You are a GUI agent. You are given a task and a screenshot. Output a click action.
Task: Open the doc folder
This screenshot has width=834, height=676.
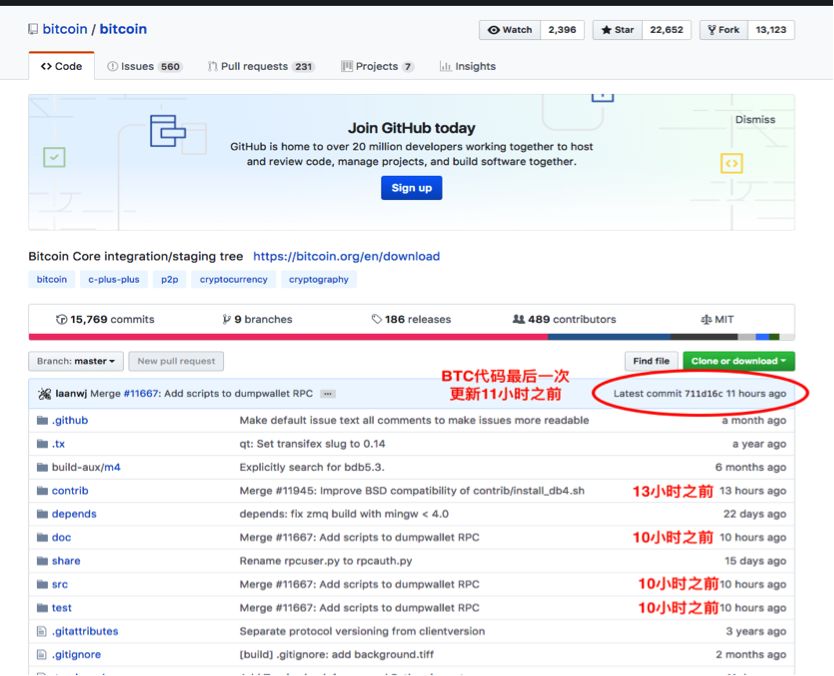pos(61,537)
